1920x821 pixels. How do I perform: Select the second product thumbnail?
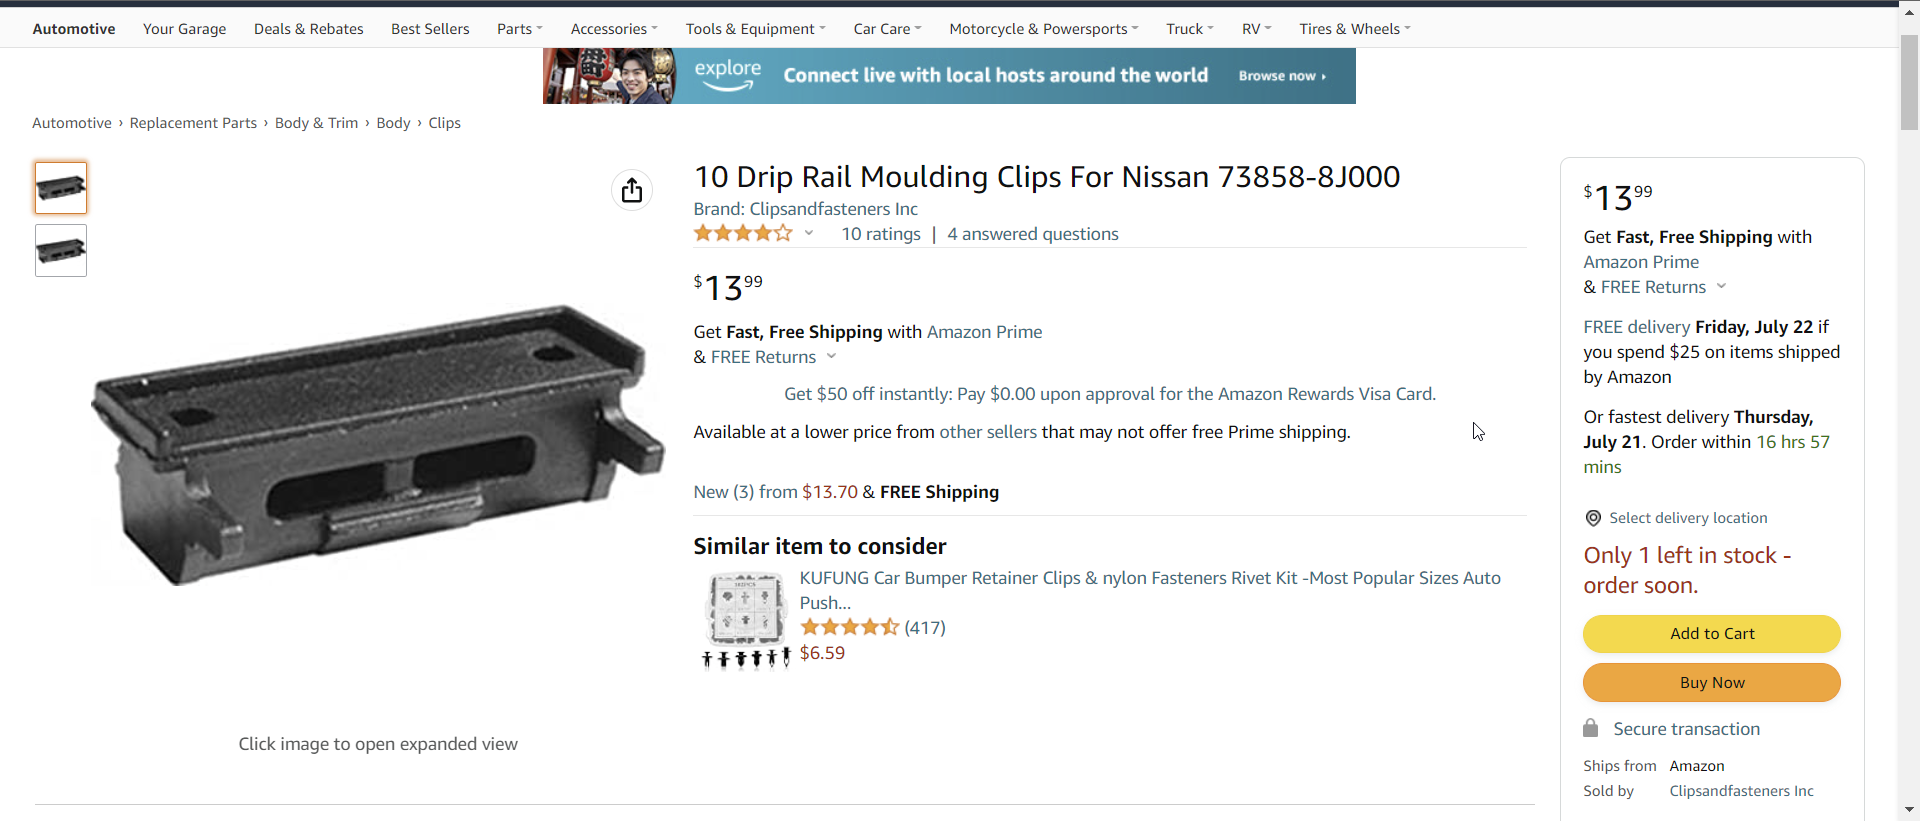pyautogui.click(x=61, y=250)
